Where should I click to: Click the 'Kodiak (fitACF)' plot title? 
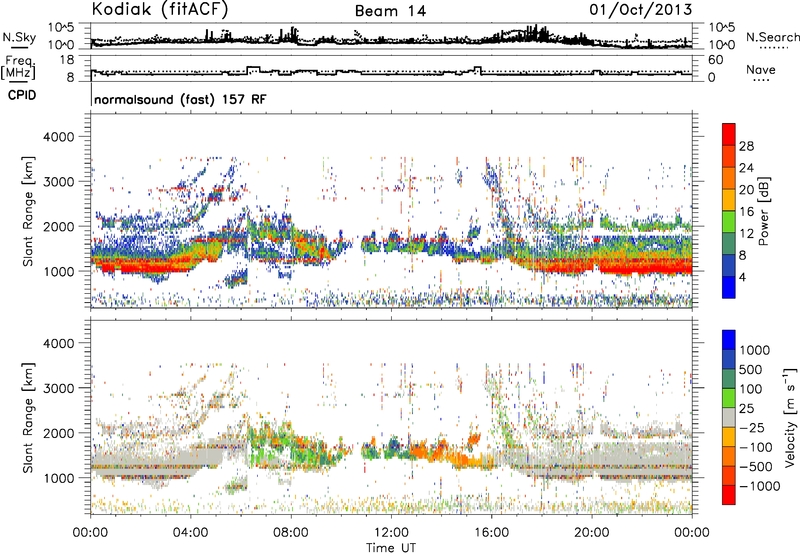(x=160, y=9)
